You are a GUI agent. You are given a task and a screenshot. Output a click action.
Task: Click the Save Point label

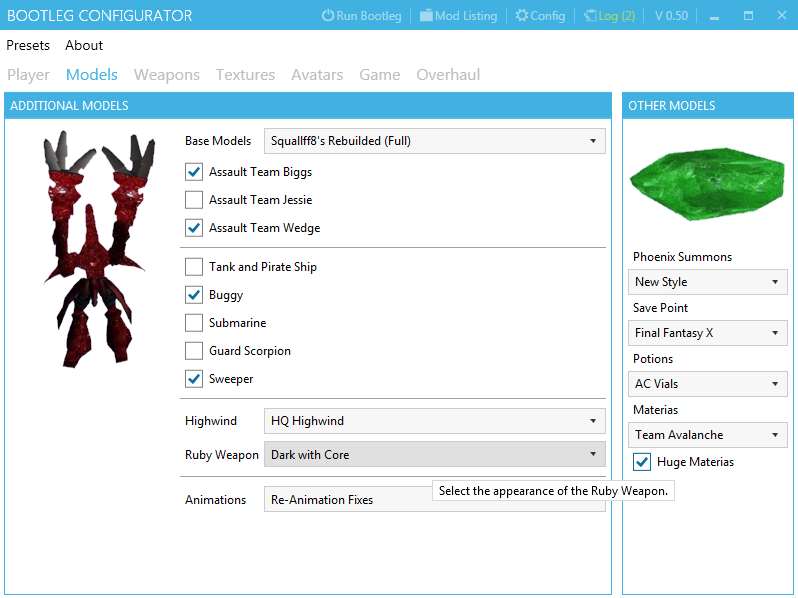point(660,308)
